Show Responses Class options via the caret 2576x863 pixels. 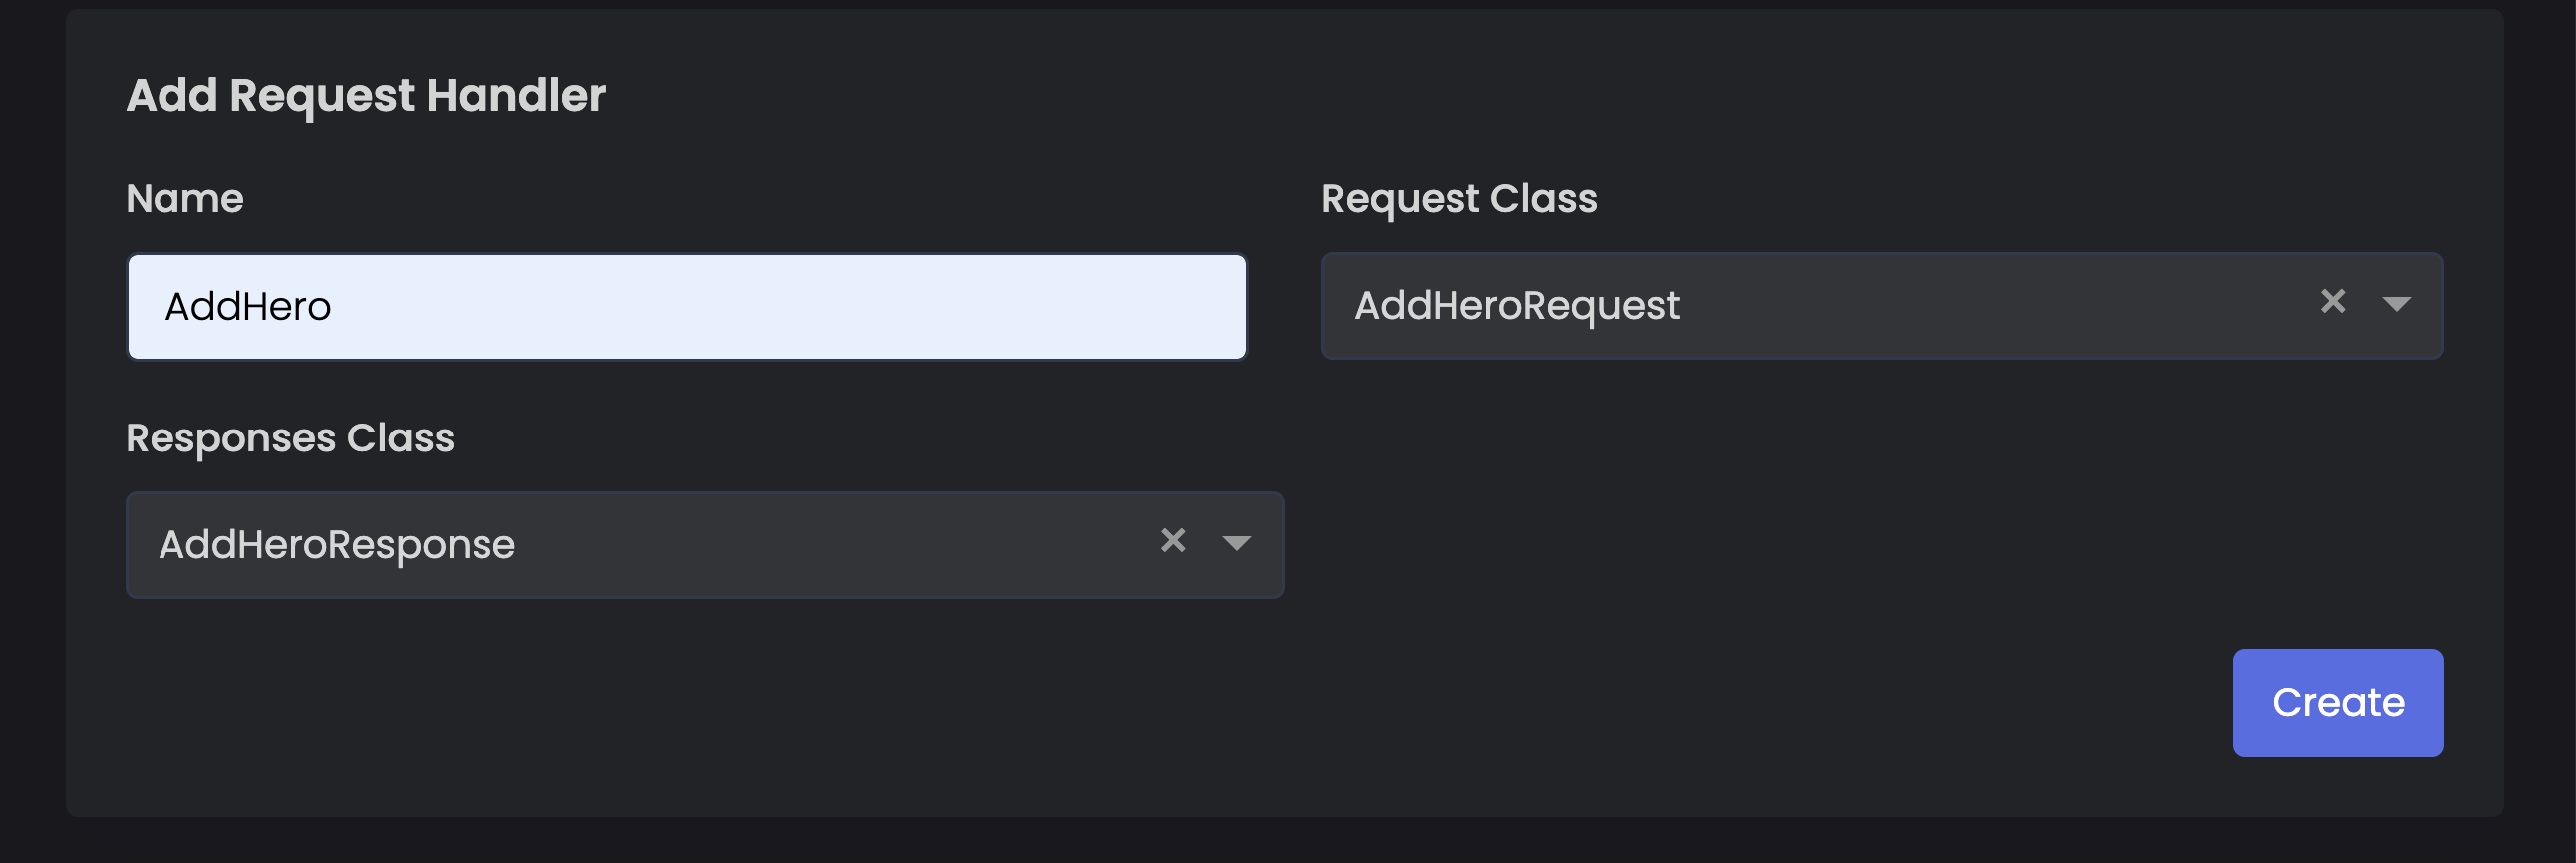tap(1237, 543)
